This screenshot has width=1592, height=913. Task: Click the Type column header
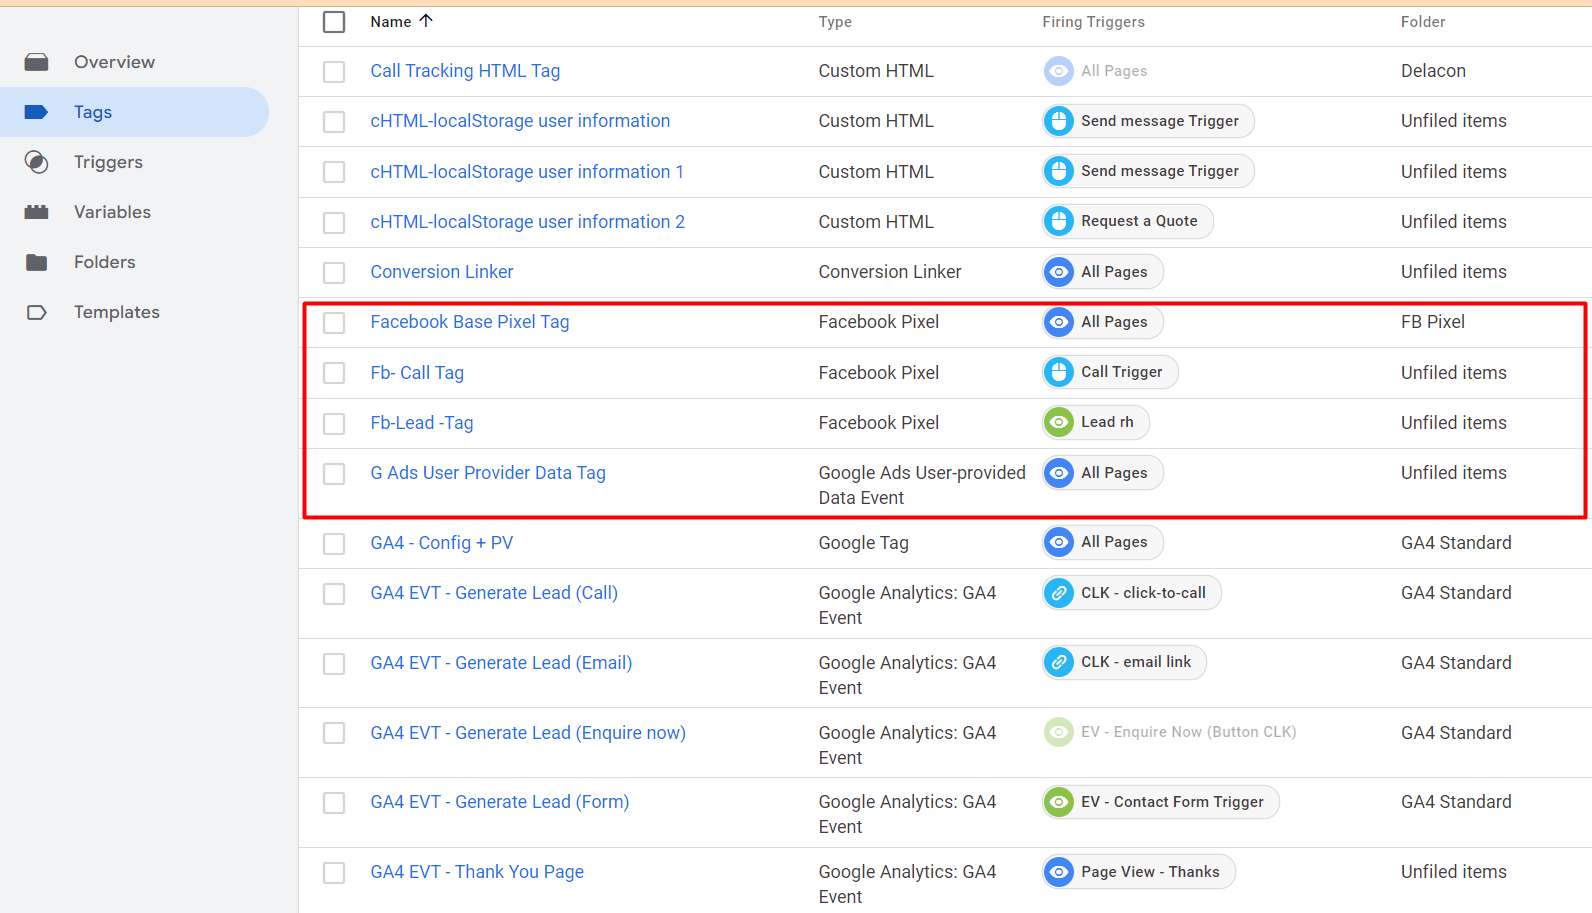[835, 22]
